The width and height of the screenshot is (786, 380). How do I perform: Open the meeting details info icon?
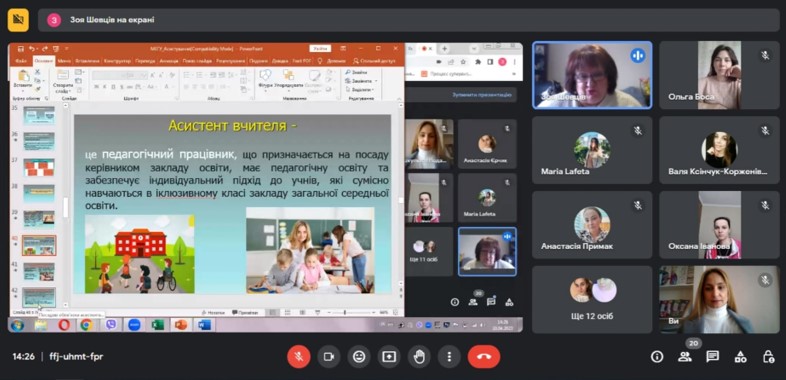(657, 357)
